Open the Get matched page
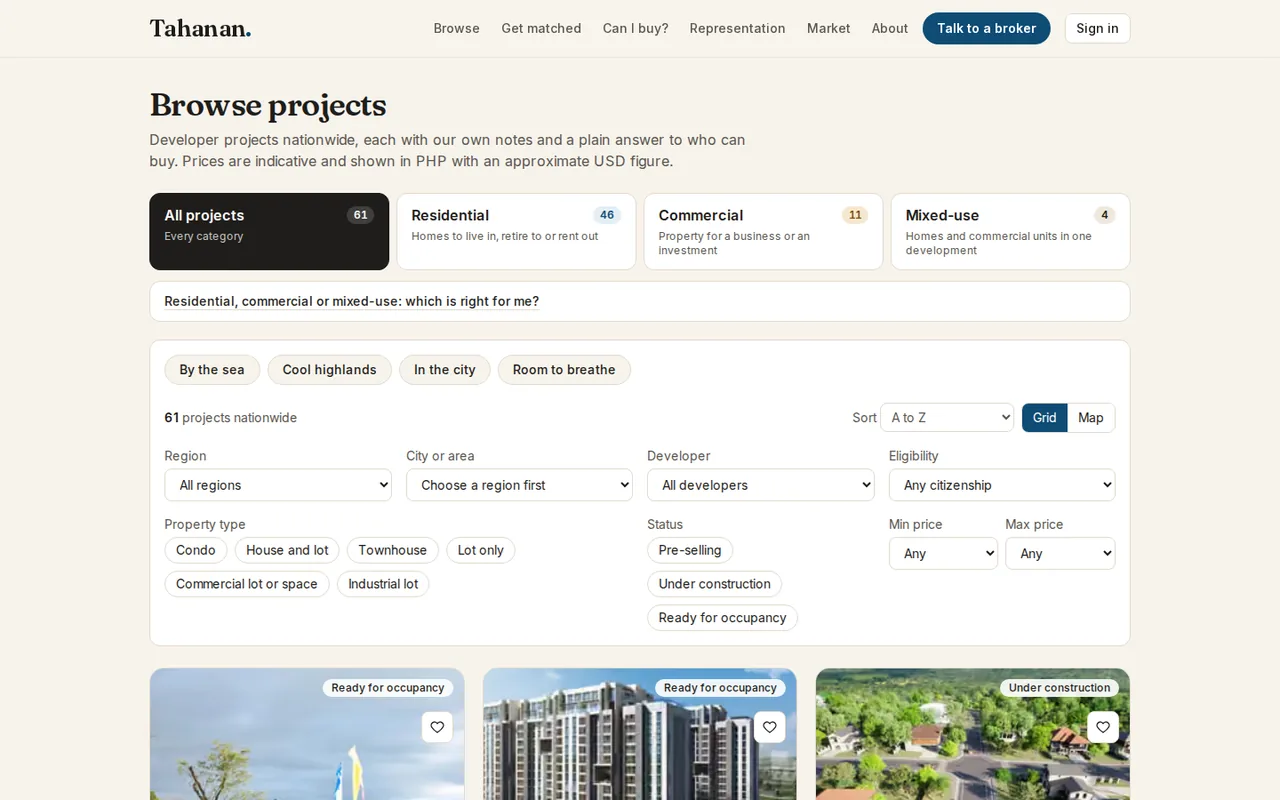This screenshot has width=1280, height=800. [541, 28]
